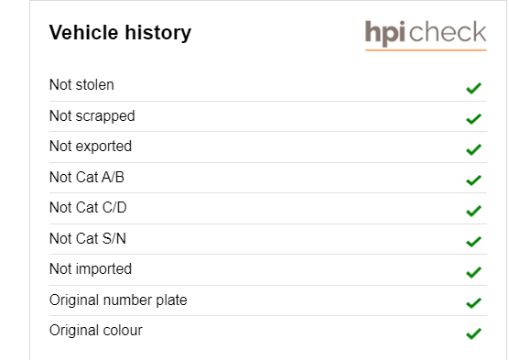
Task: Click the green checkmark beside Not imported
Action: (473, 272)
